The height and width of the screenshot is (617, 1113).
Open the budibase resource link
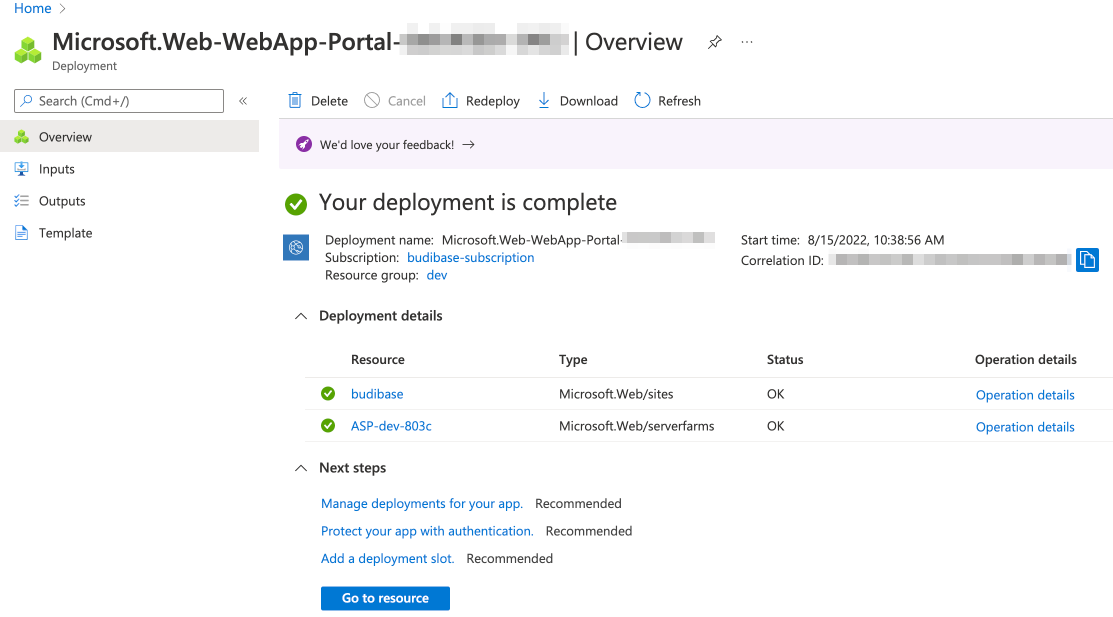point(377,393)
